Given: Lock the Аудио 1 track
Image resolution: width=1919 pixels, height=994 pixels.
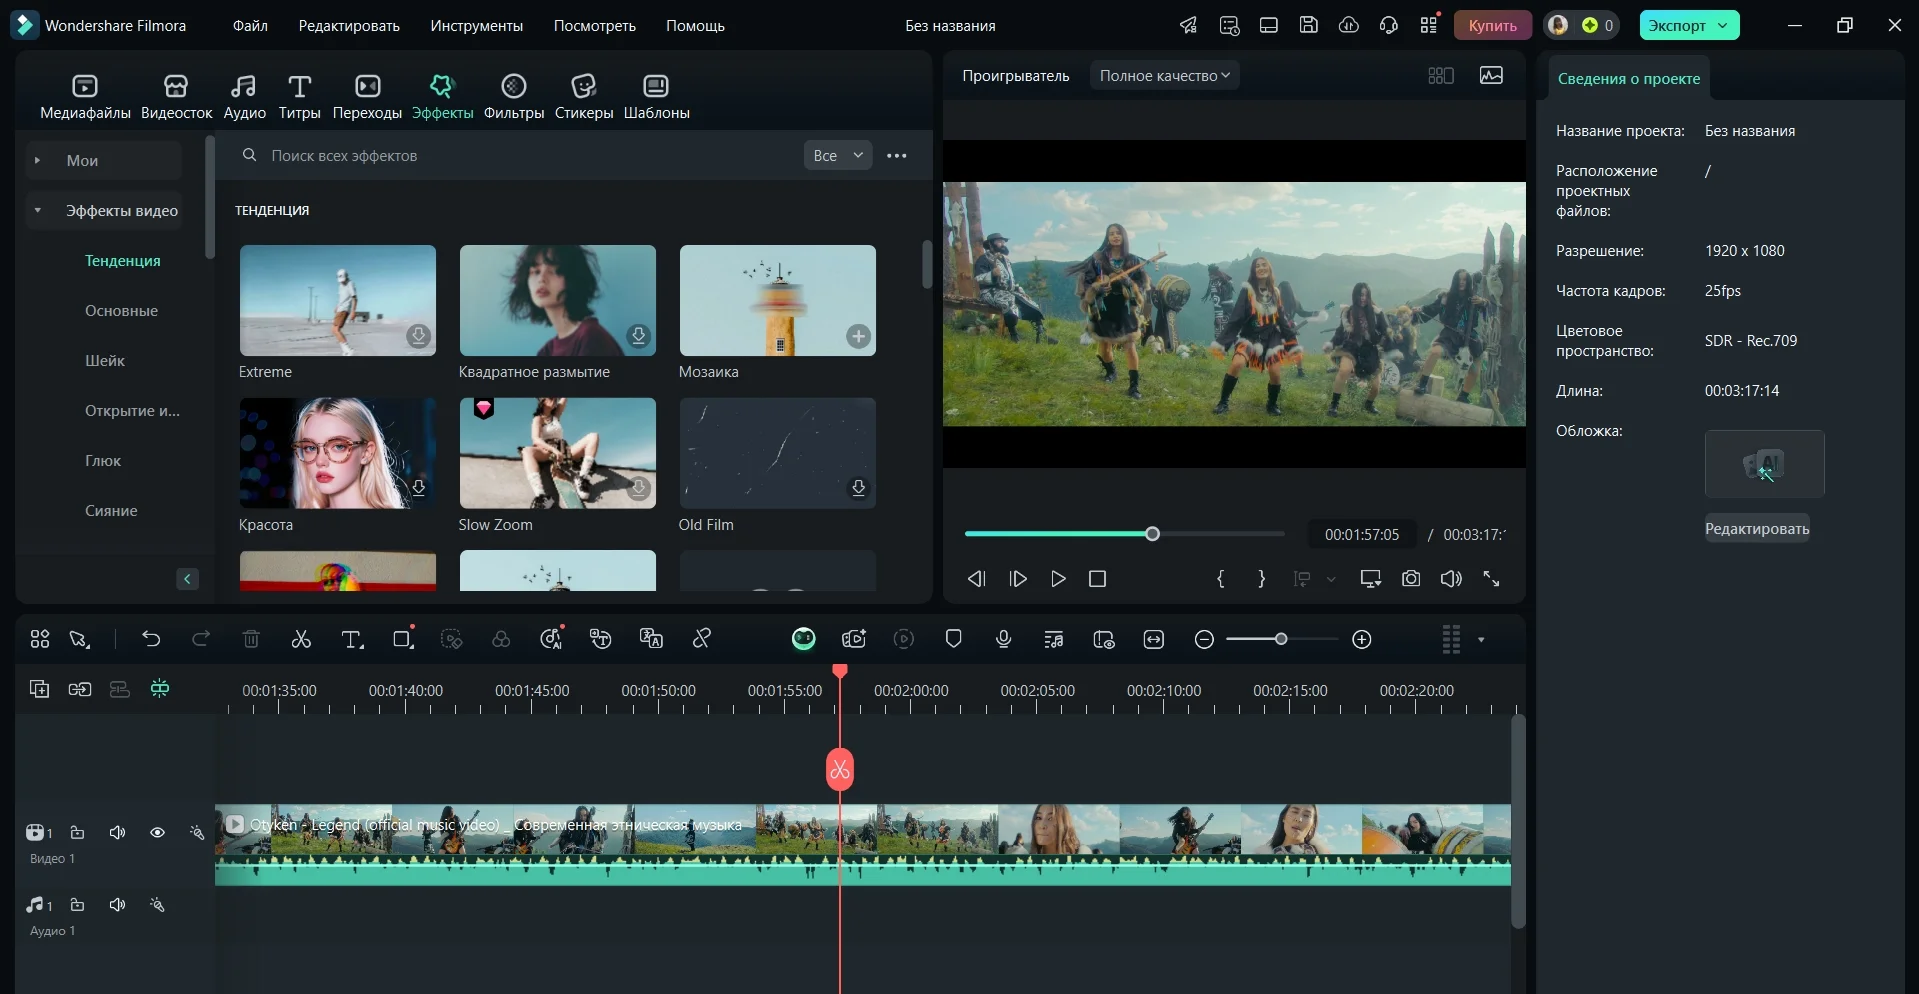Looking at the screenshot, I should 77,905.
